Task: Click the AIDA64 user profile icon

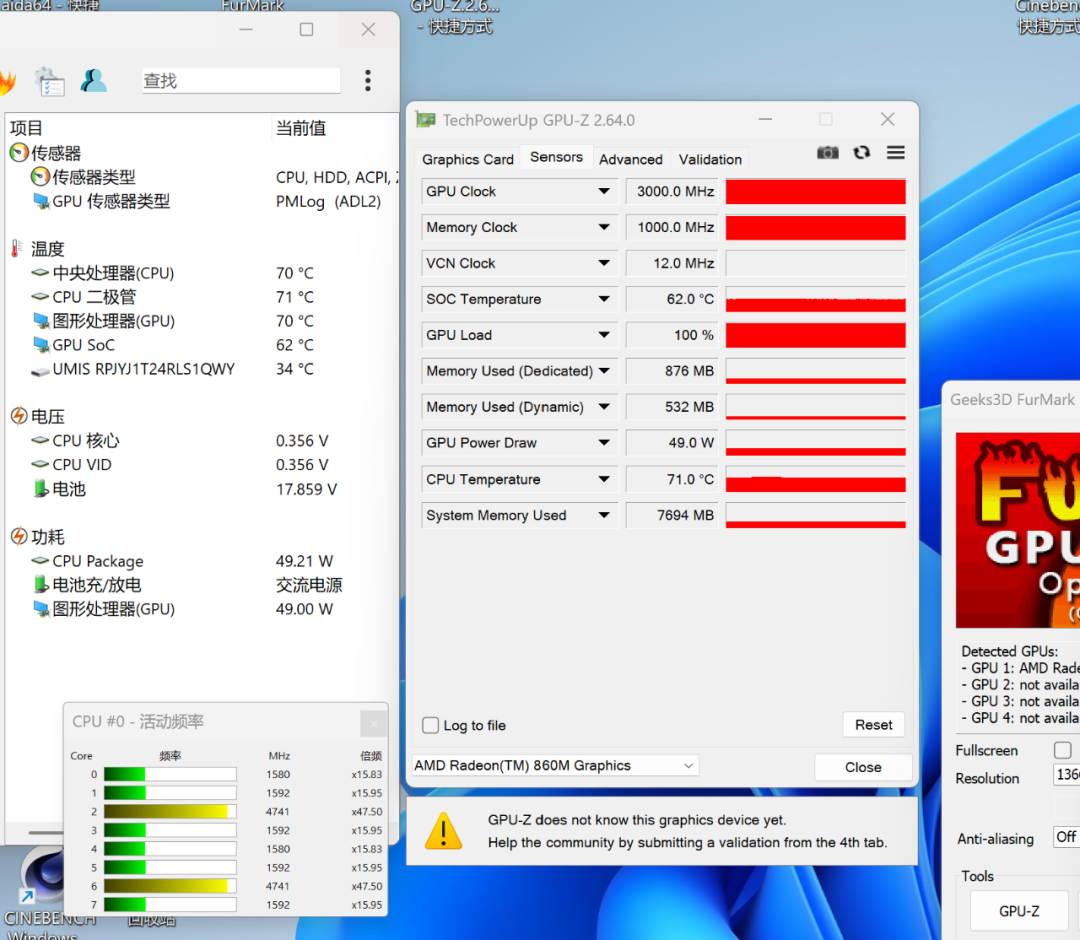Action: 94,81
